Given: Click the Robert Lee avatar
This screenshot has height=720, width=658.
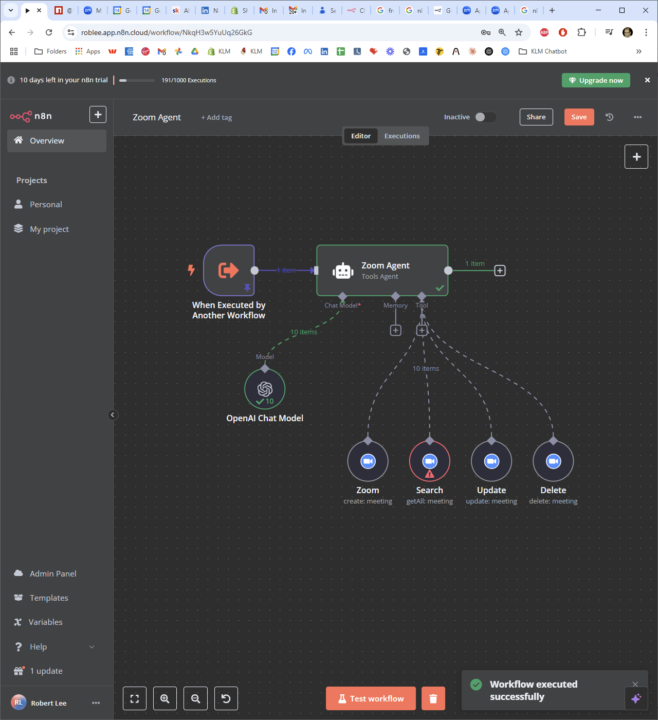Looking at the screenshot, I should (x=18, y=702).
